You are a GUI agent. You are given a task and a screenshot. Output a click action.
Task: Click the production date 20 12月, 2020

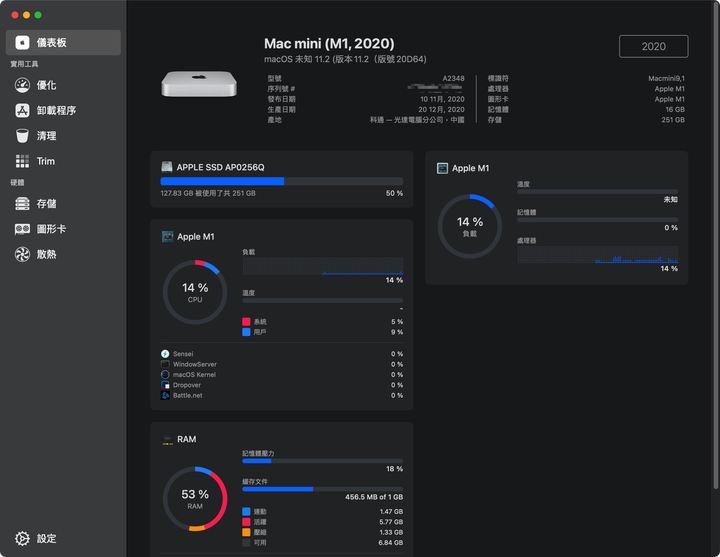(441, 109)
